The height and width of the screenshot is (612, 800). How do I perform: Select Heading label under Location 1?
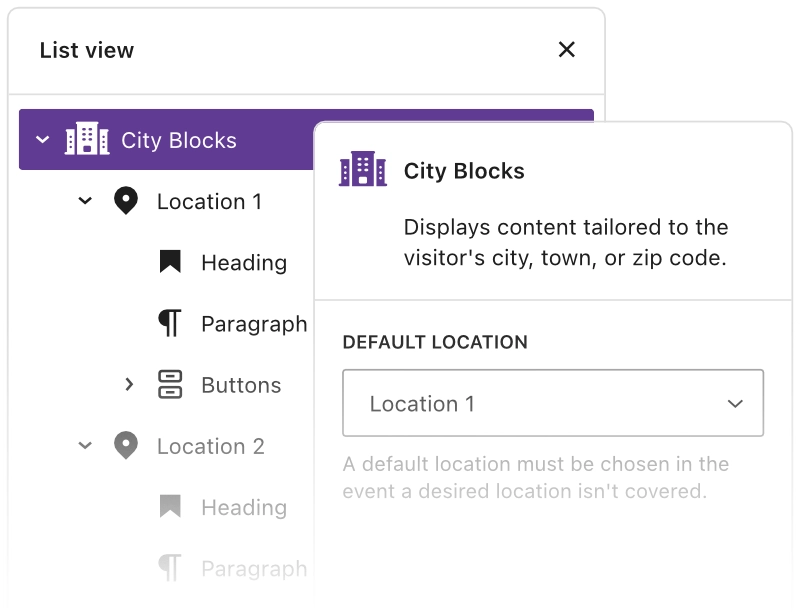244,263
